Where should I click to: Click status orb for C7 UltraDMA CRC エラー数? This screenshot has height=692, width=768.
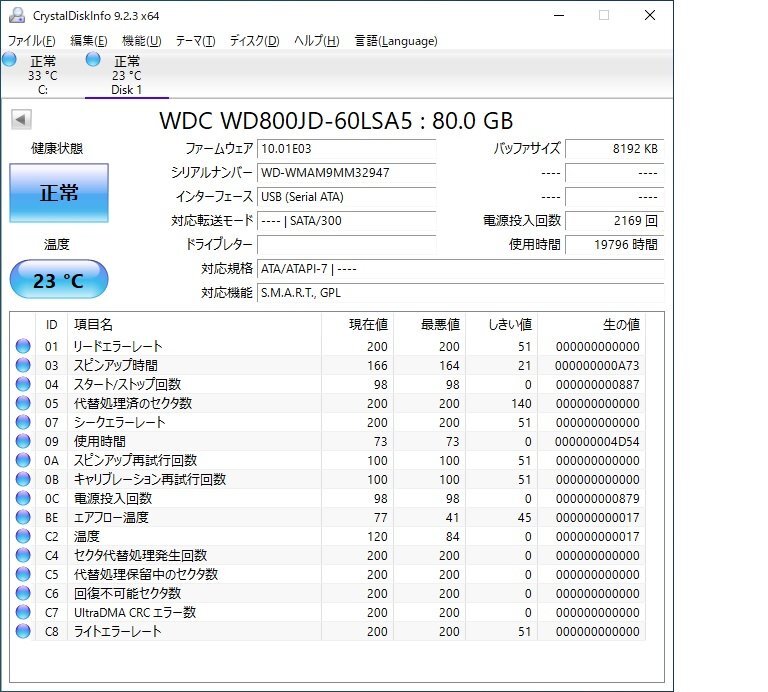23,612
